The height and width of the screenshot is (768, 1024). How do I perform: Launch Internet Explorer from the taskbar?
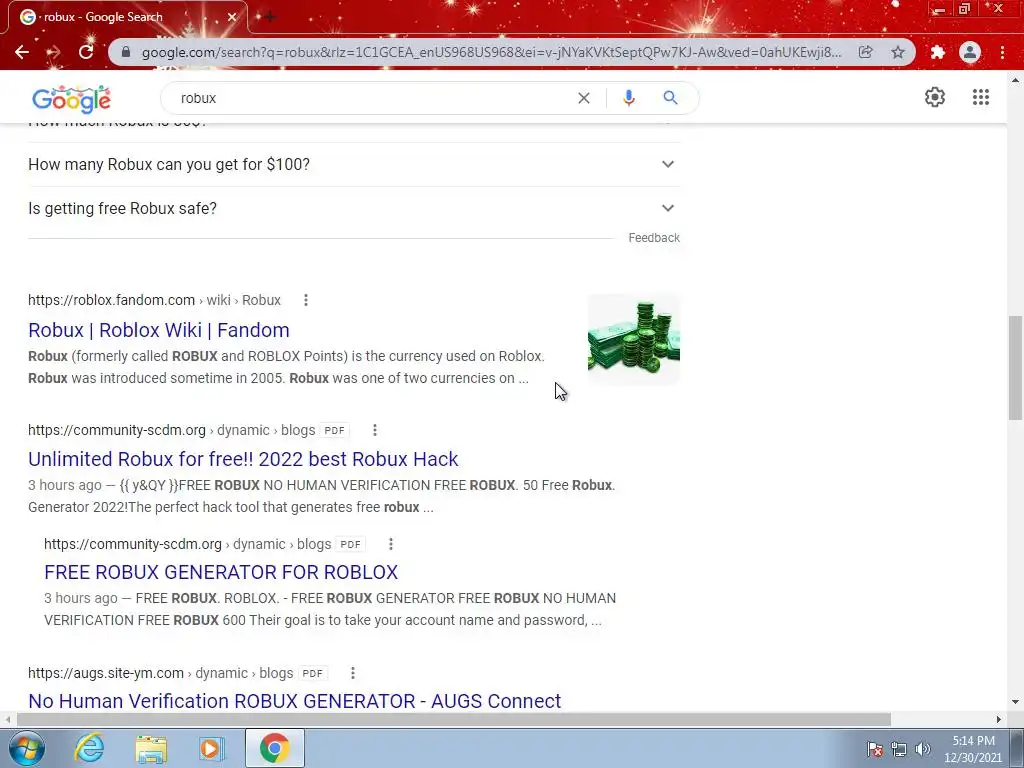tap(89, 748)
